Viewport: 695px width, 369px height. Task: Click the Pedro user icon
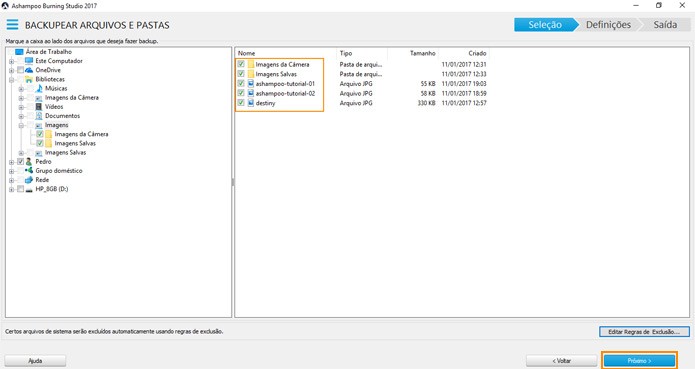pyautogui.click(x=29, y=162)
